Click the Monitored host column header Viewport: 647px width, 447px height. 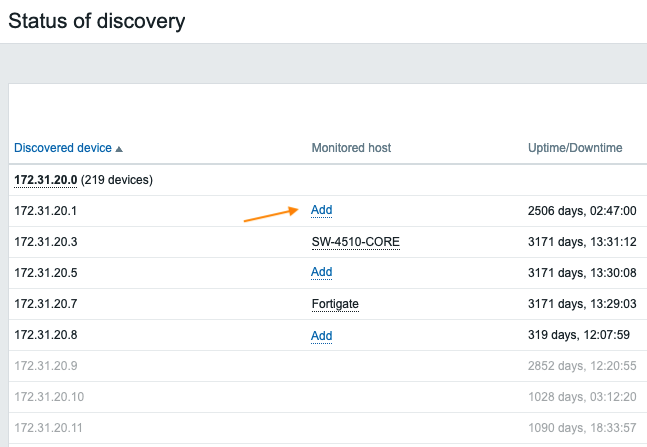[351, 148]
